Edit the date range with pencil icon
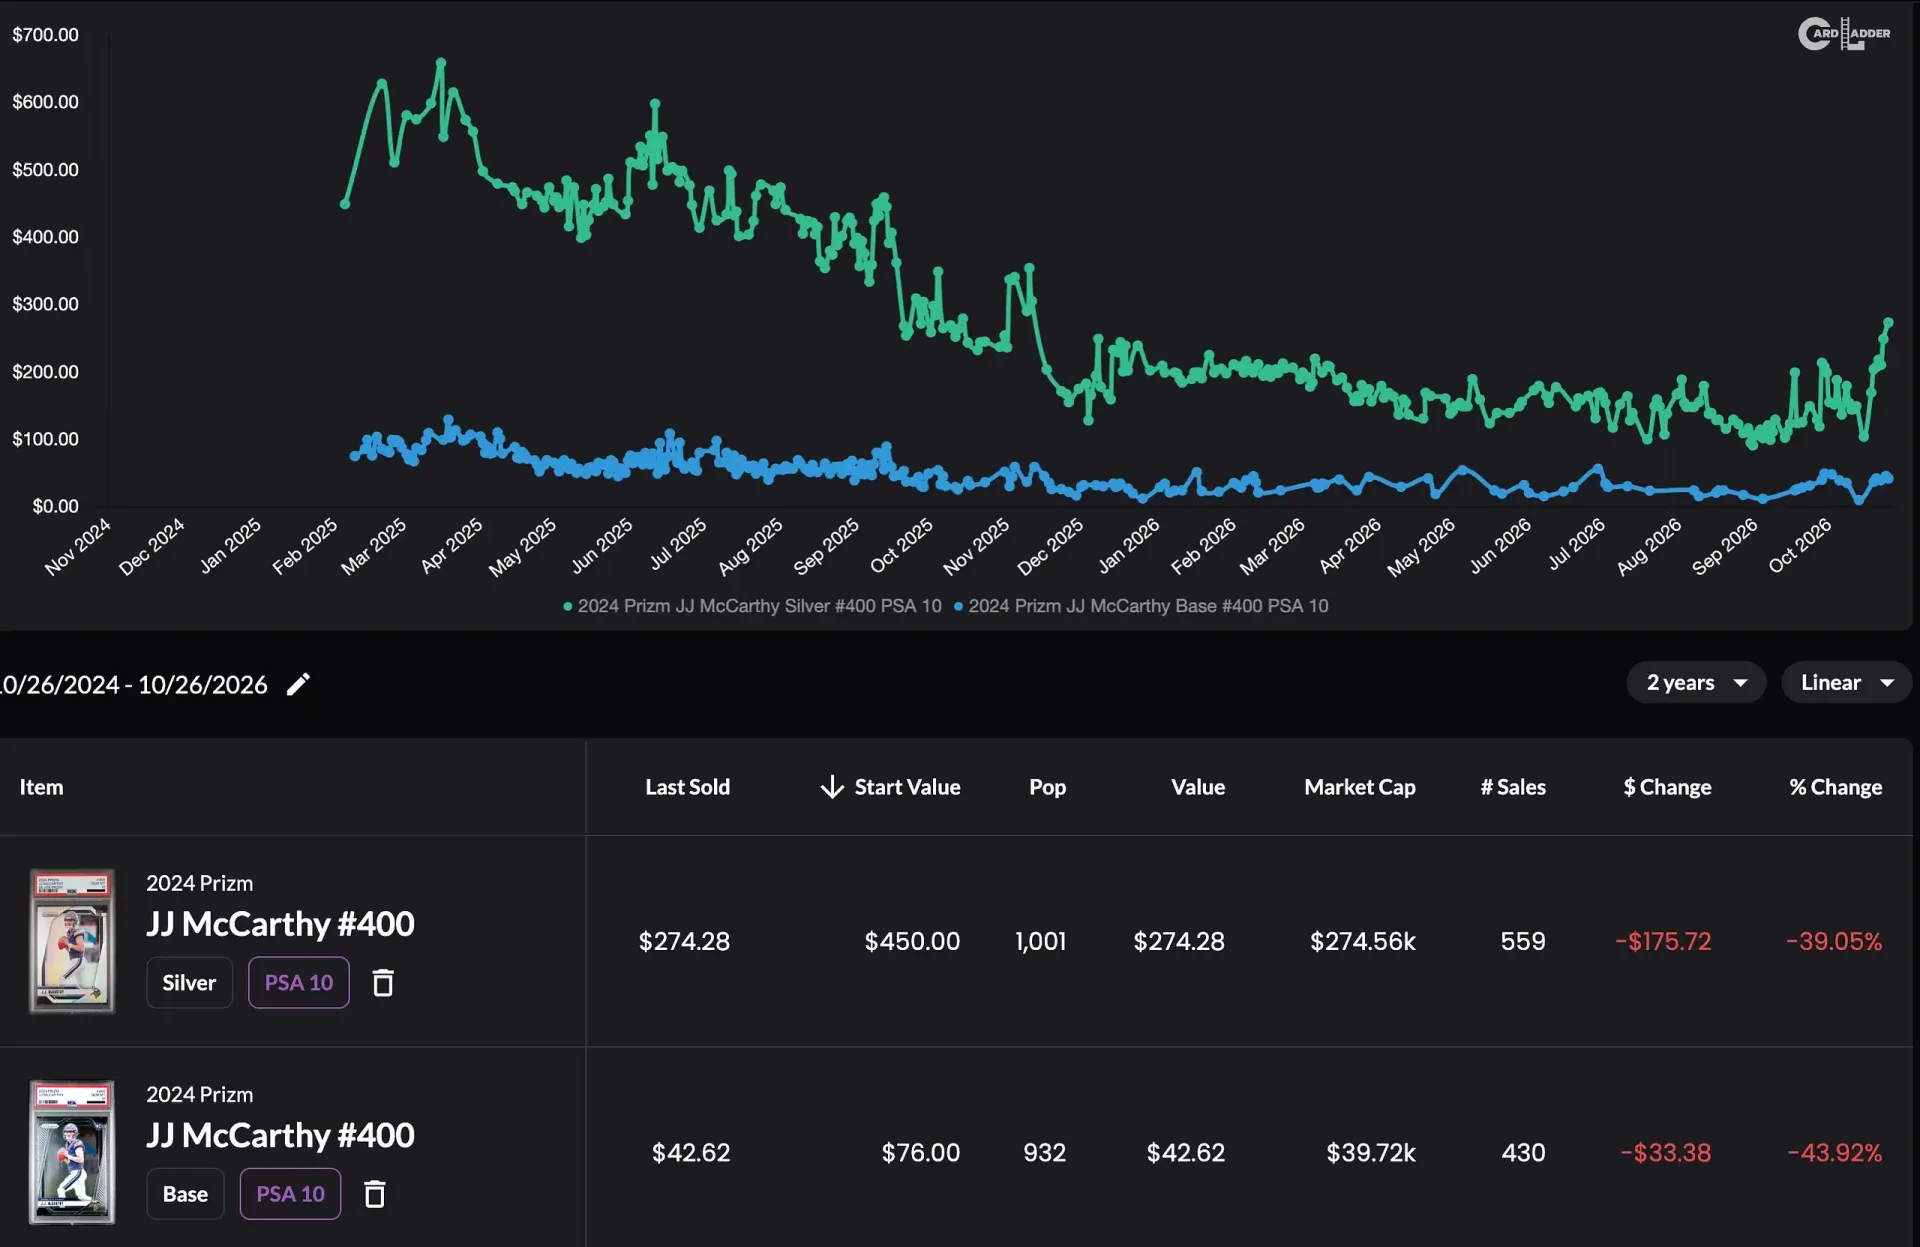This screenshot has width=1920, height=1247. 298,684
